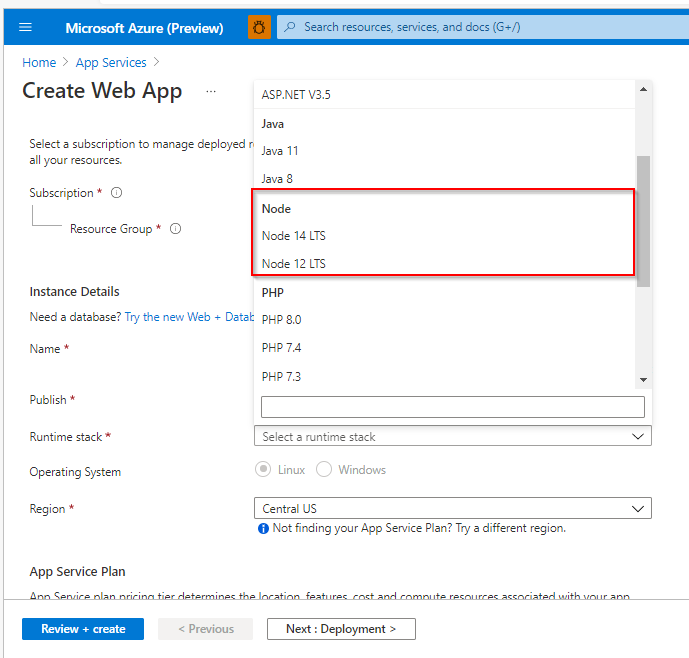Click the PHP group header text
The image size is (689, 658).
pyautogui.click(x=273, y=293)
